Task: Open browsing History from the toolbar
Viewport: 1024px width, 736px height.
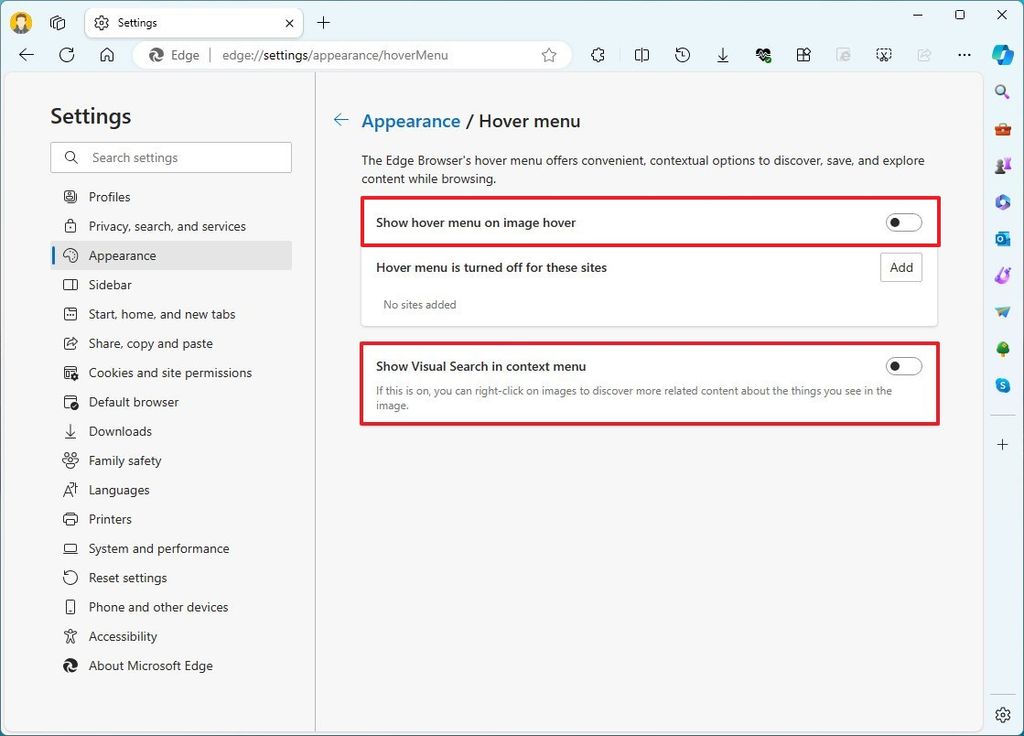Action: coord(681,55)
